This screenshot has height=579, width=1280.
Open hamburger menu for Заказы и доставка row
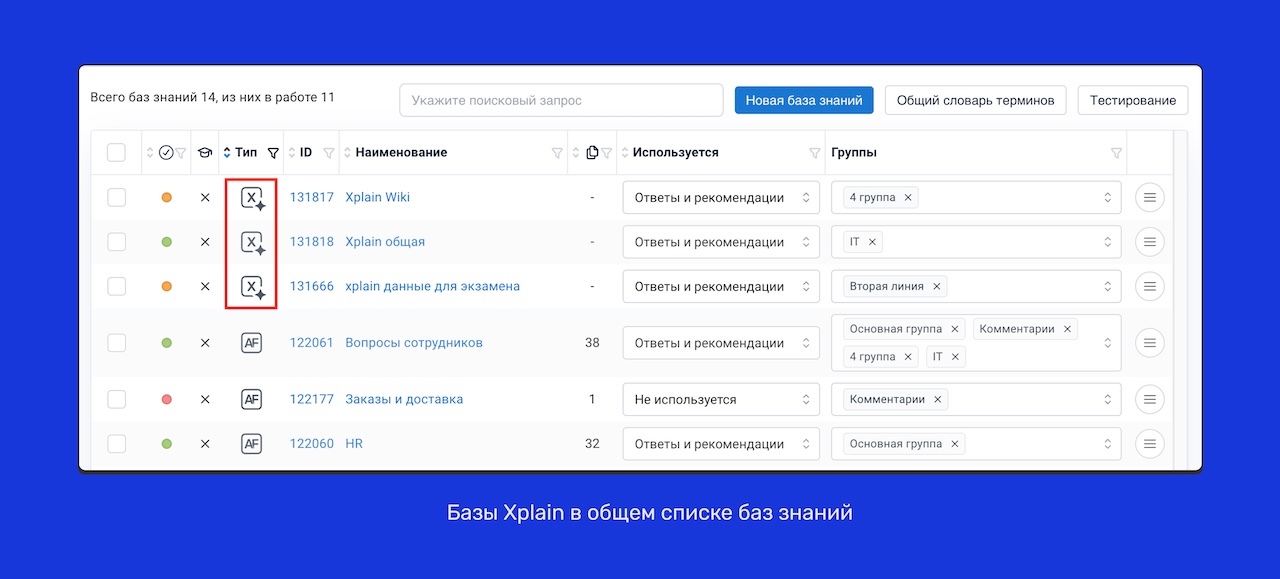click(1150, 399)
